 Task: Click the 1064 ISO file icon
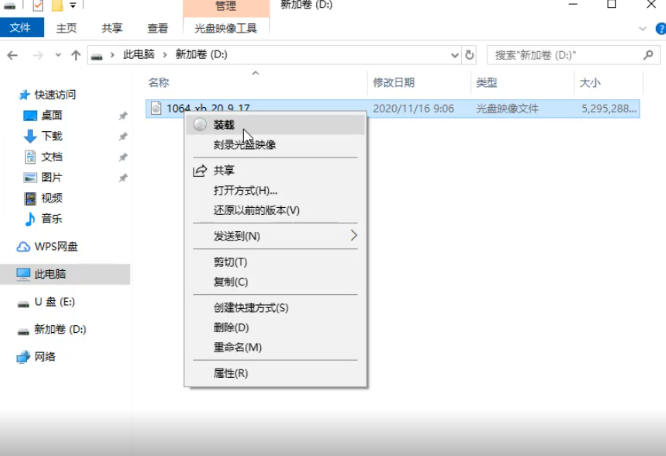point(156,107)
